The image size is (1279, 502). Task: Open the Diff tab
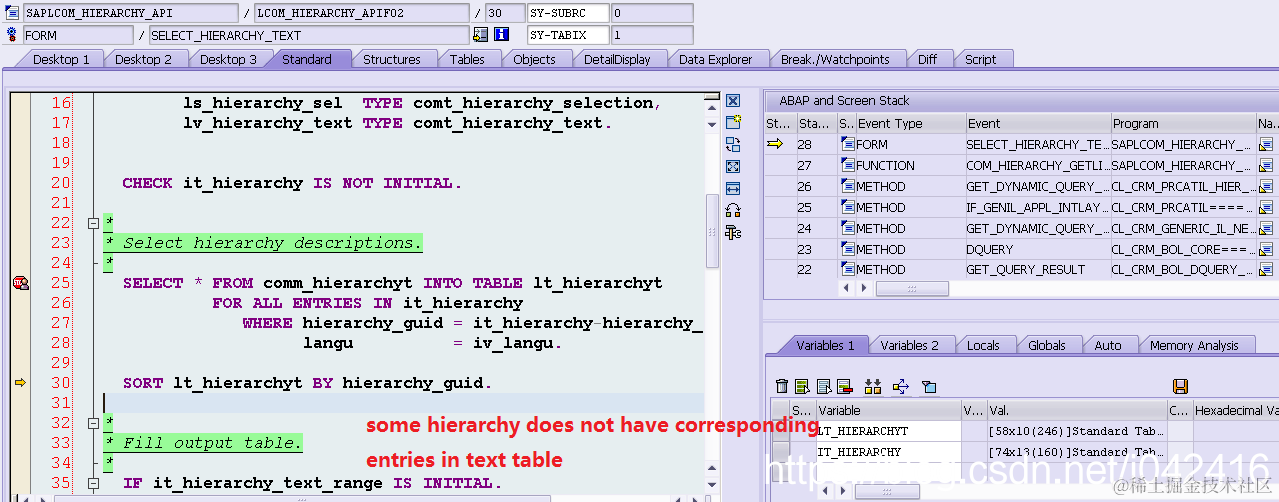click(x=927, y=59)
